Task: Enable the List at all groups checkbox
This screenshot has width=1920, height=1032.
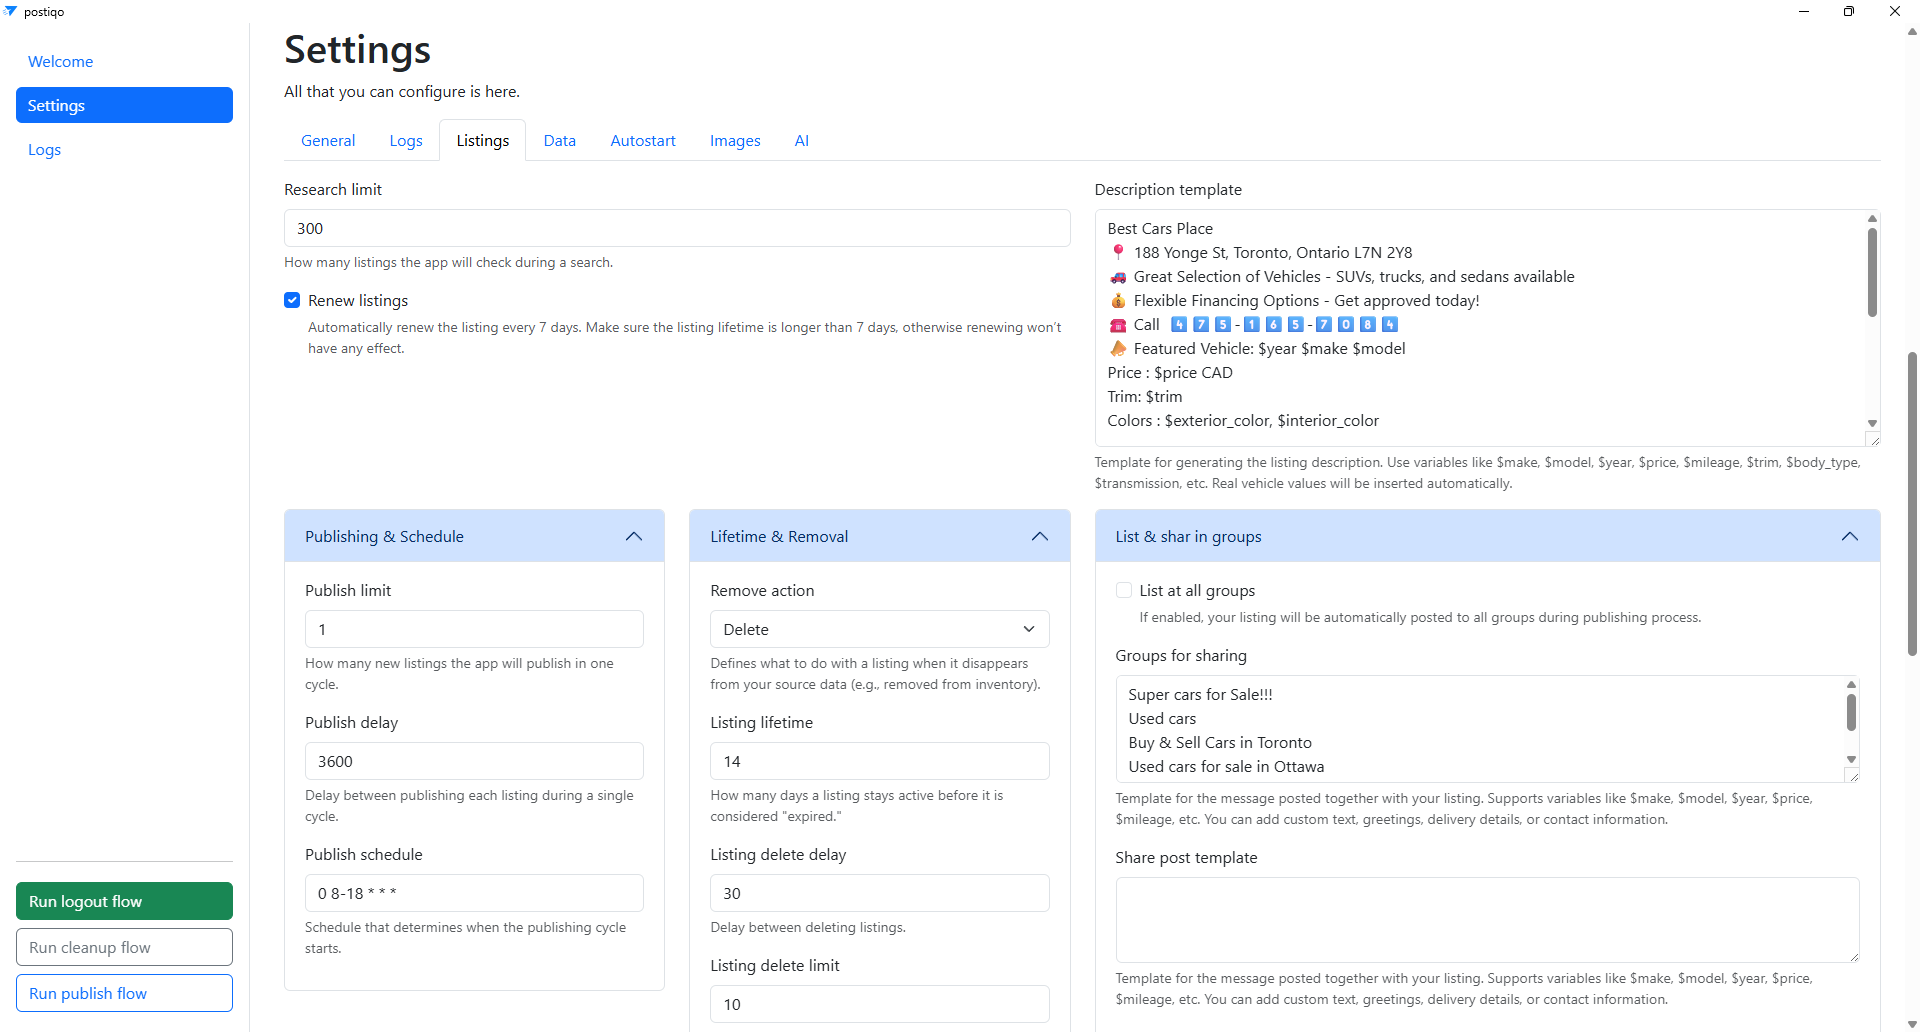Action: coord(1124,590)
